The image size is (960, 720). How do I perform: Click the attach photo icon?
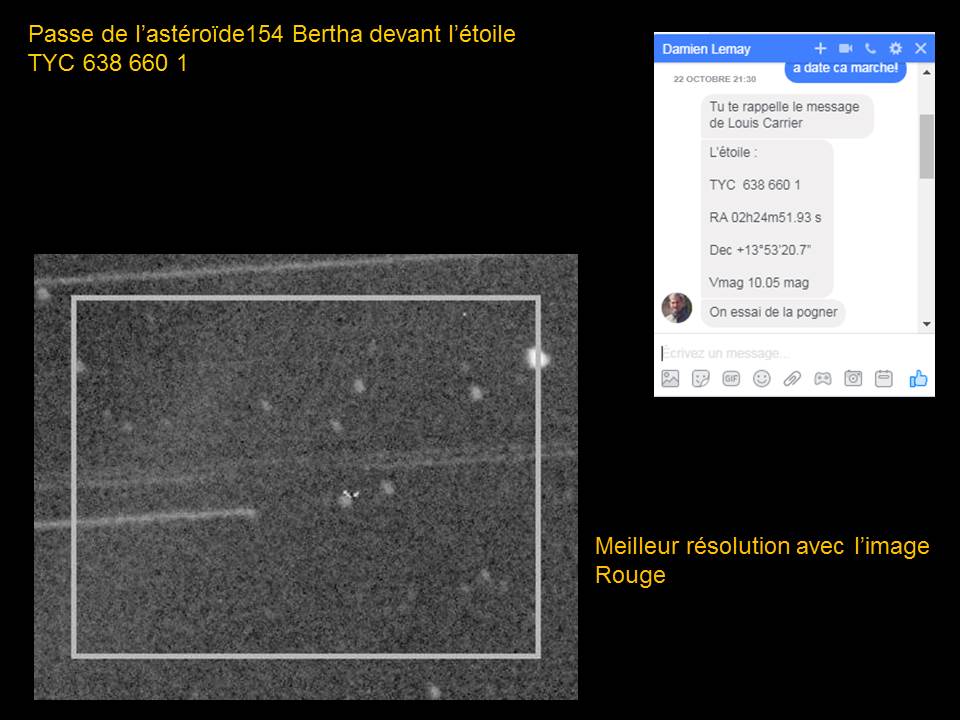670,378
